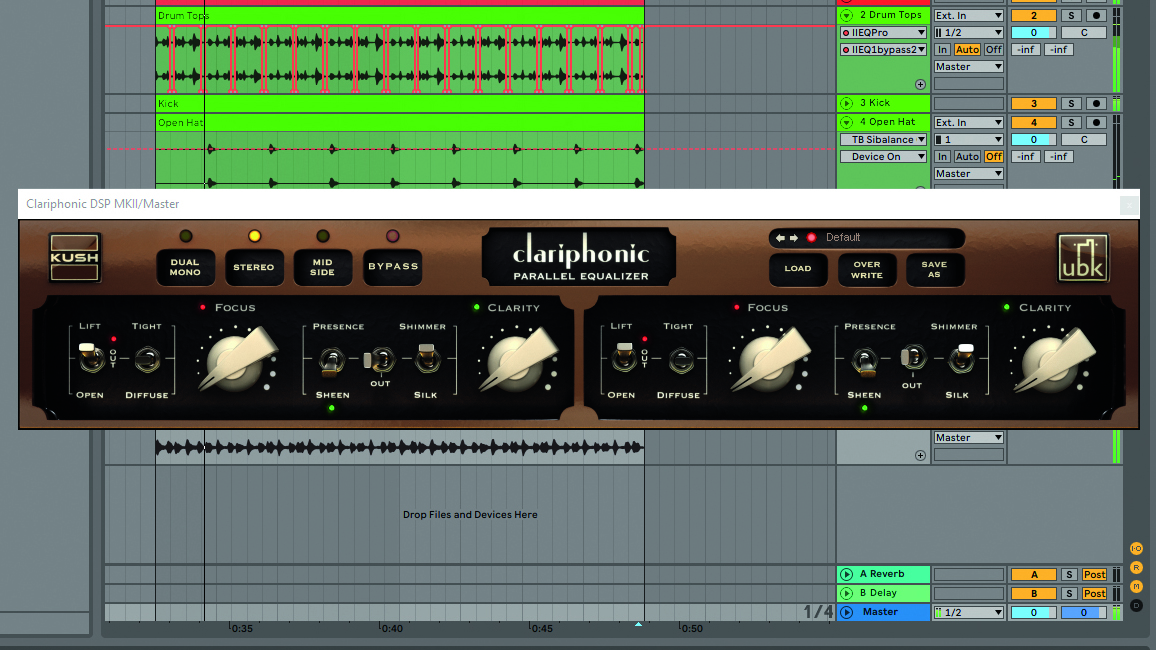Toggle the Open Hat track activator 4
The height and width of the screenshot is (650, 1156).
coord(1033,122)
